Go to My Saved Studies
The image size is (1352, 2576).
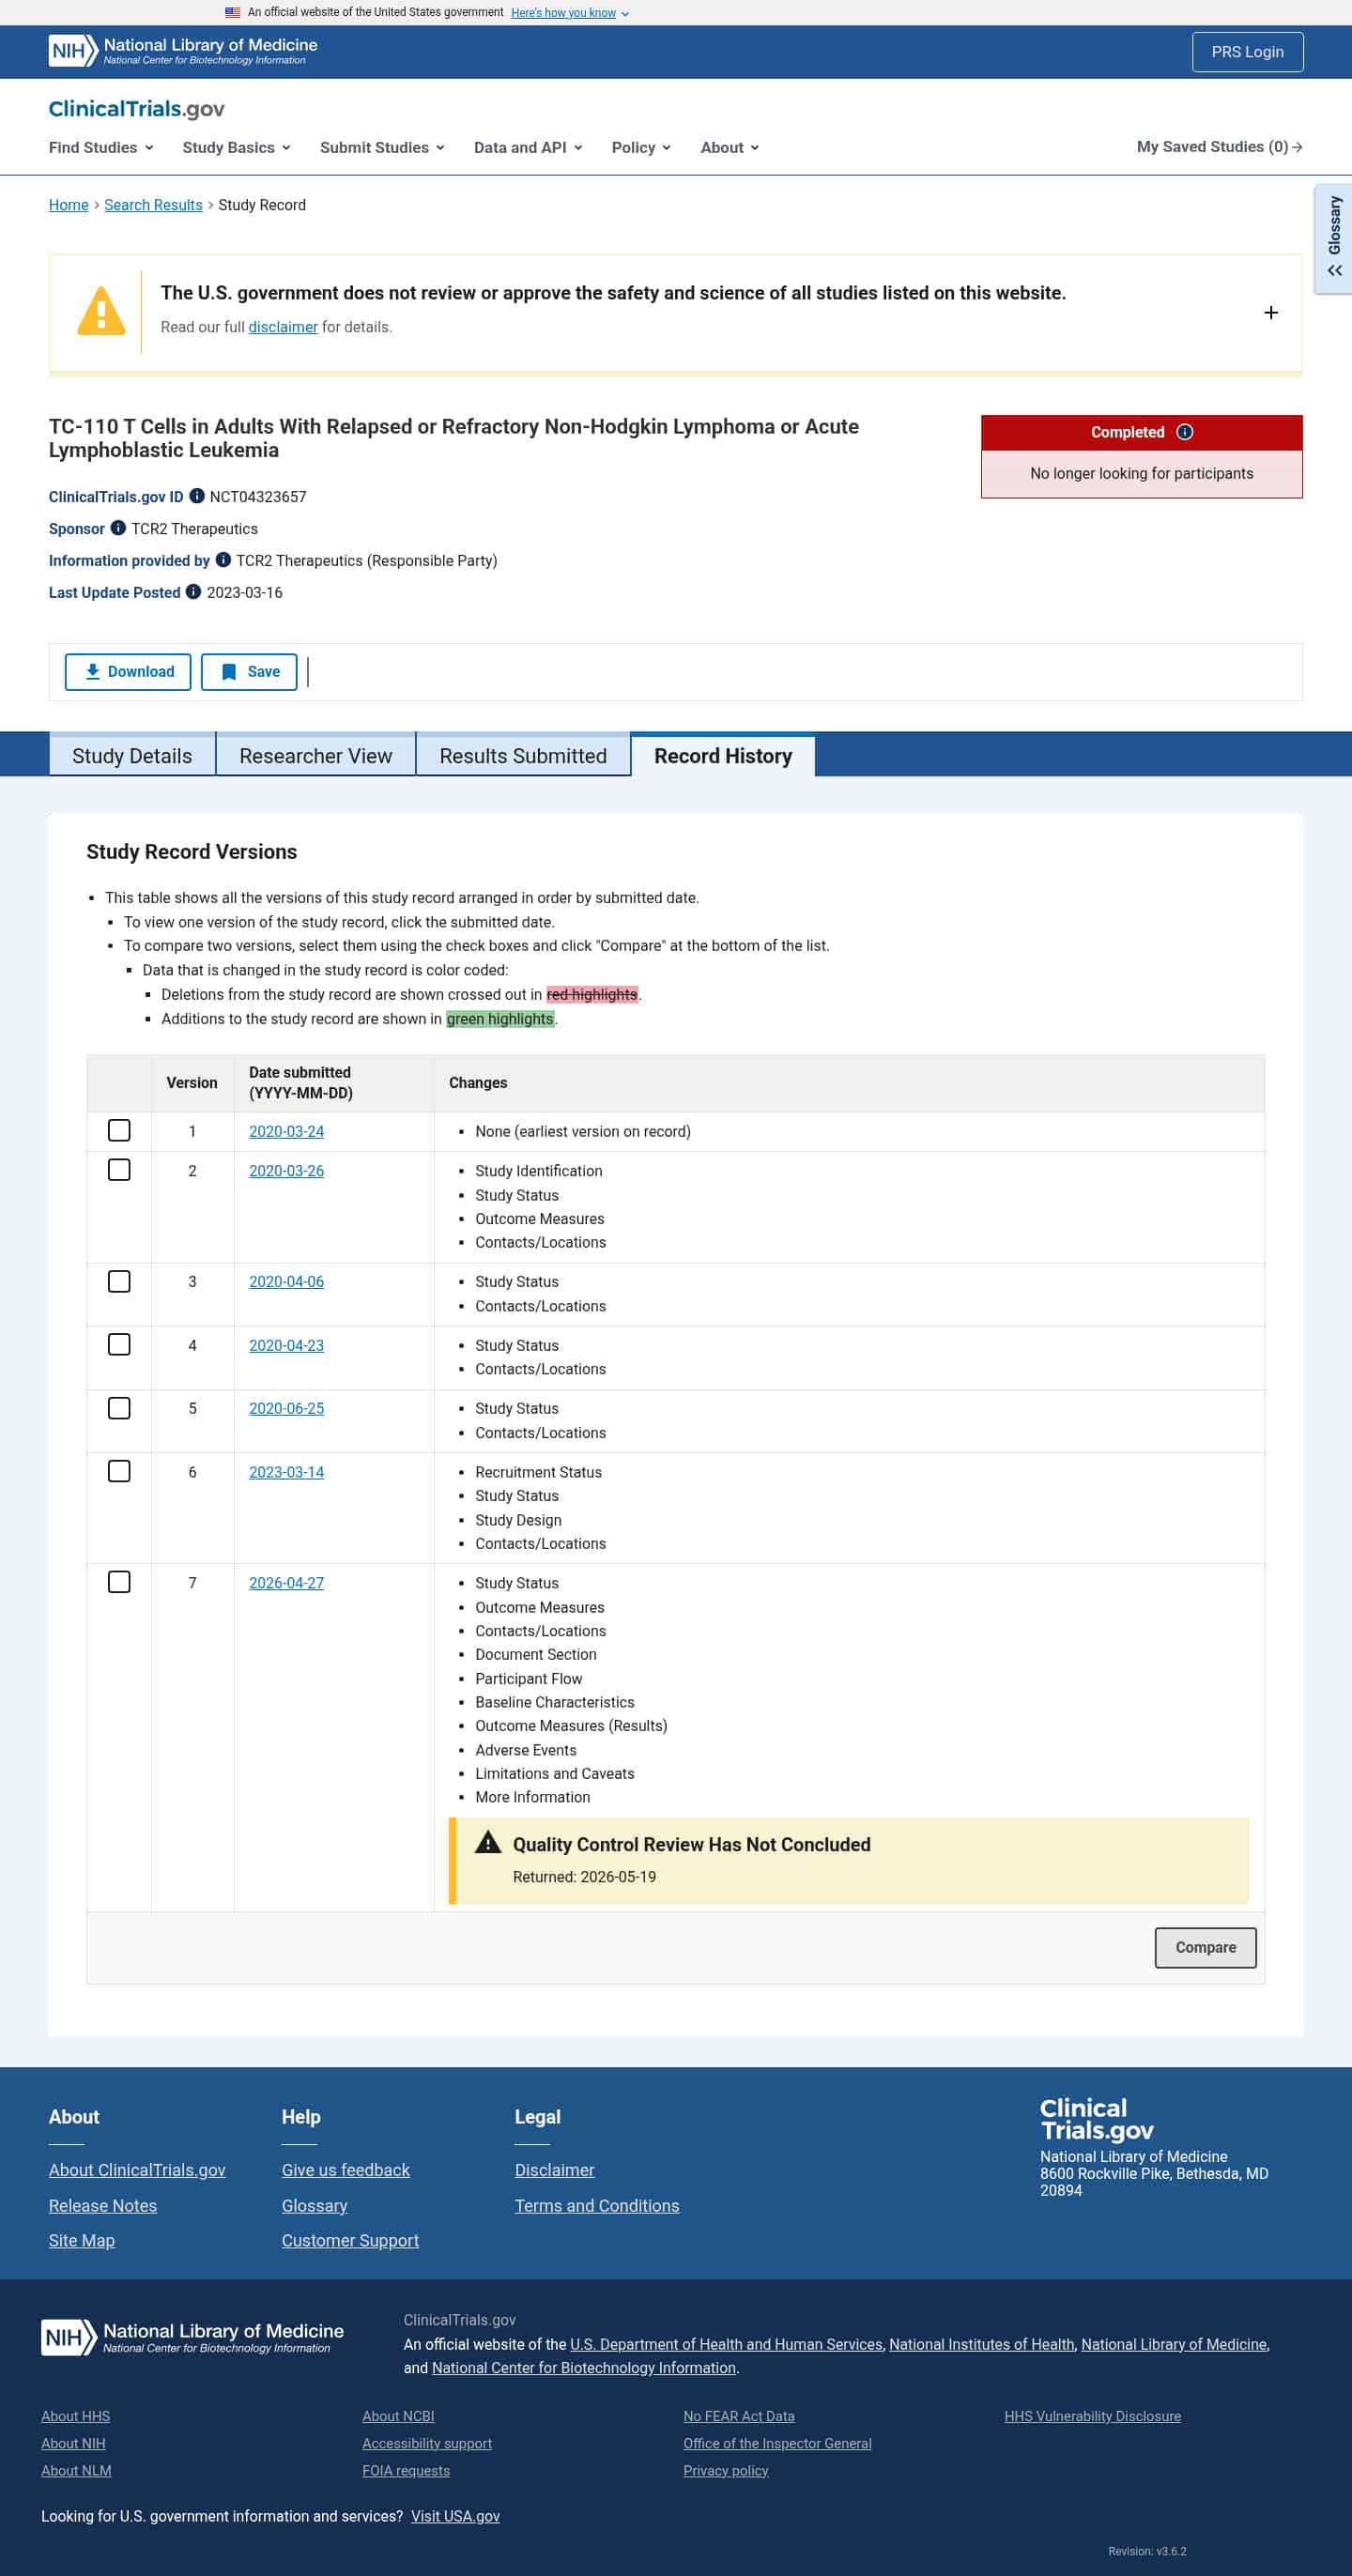(x=1219, y=147)
